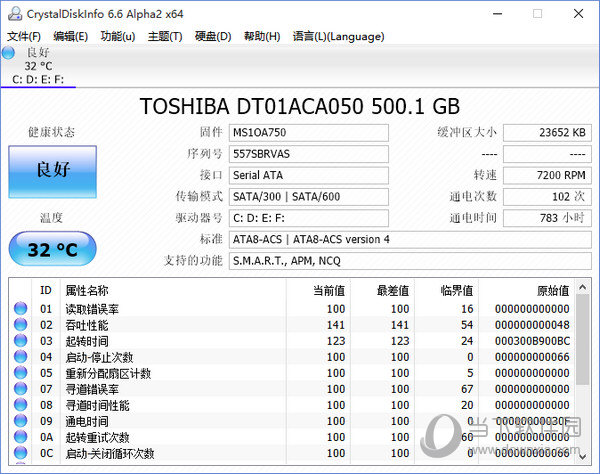This screenshot has height=474, width=600.
Task: Click status orb for attribute 01 读取错误率
Action: click(20, 308)
